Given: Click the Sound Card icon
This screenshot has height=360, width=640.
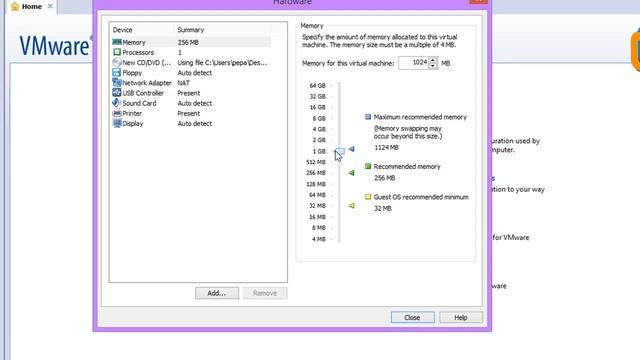Looking at the screenshot, I should pyautogui.click(x=117, y=103).
